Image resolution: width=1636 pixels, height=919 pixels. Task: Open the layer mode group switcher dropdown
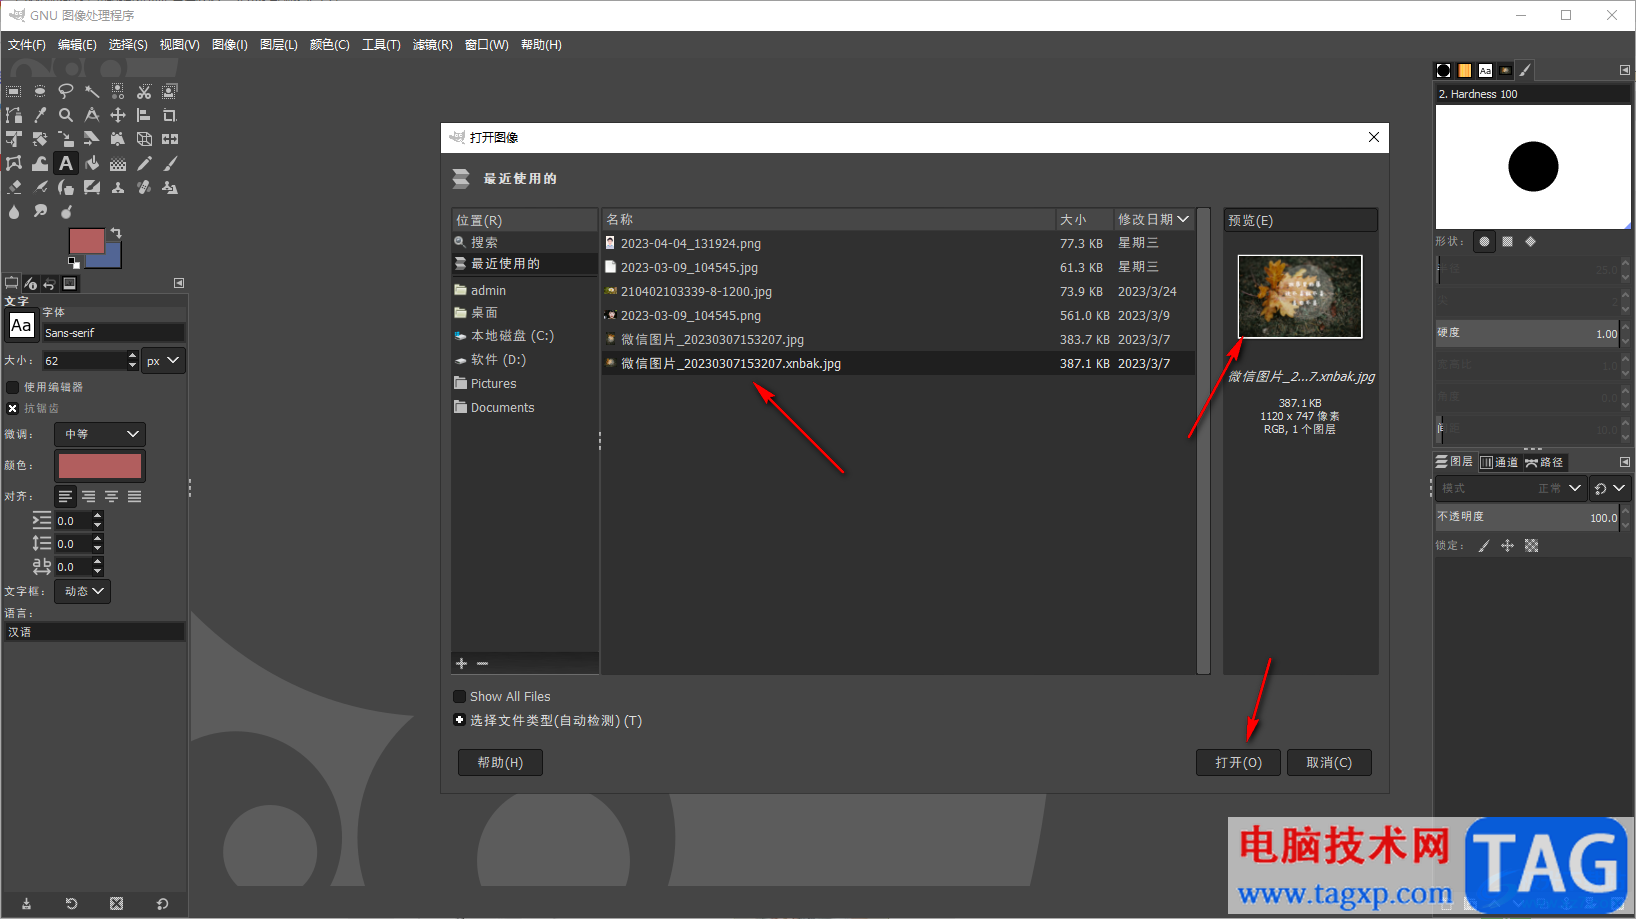pos(1609,488)
